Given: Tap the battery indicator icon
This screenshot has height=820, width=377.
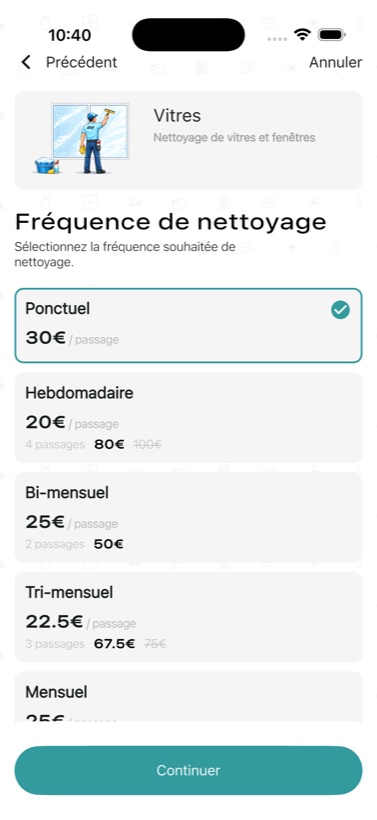Looking at the screenshot, I should click(x=332, y=35).
